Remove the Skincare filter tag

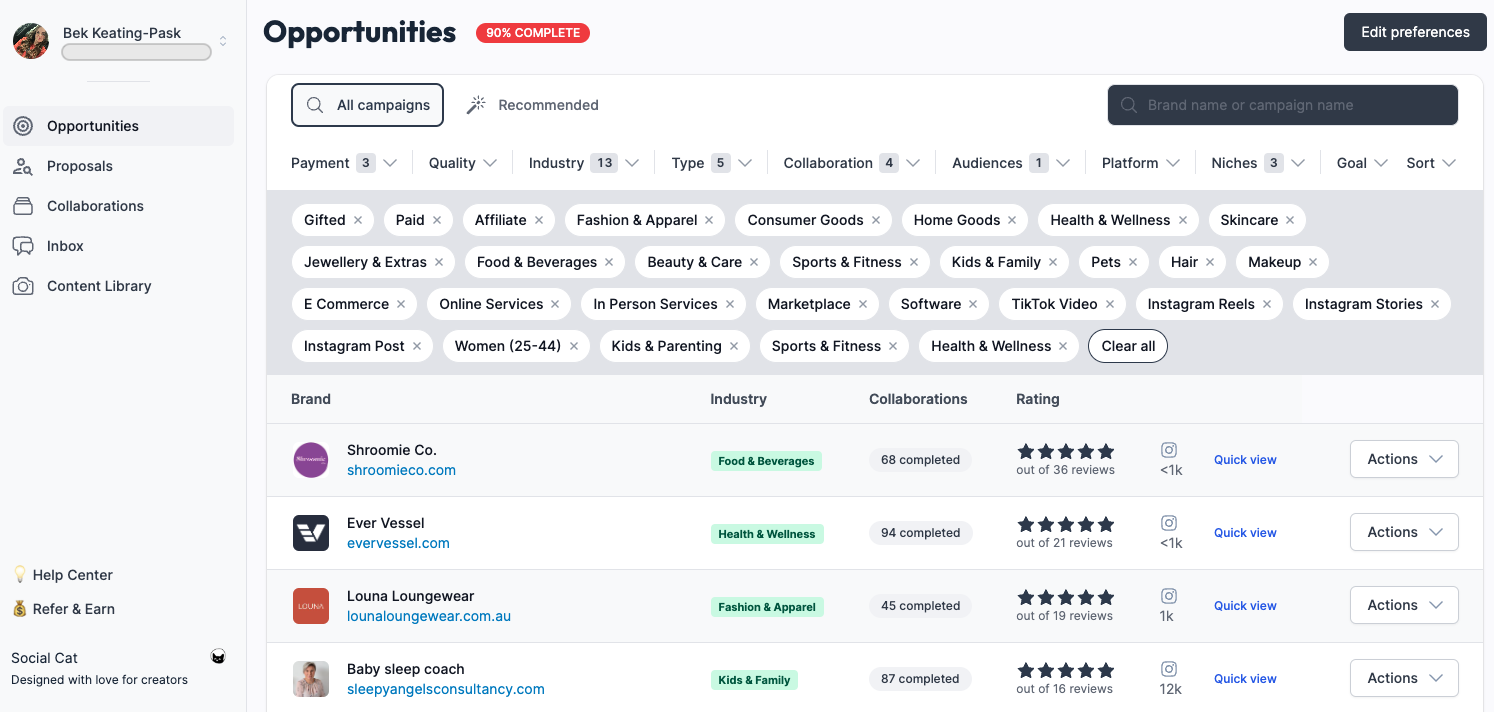tap(1290, 220)
